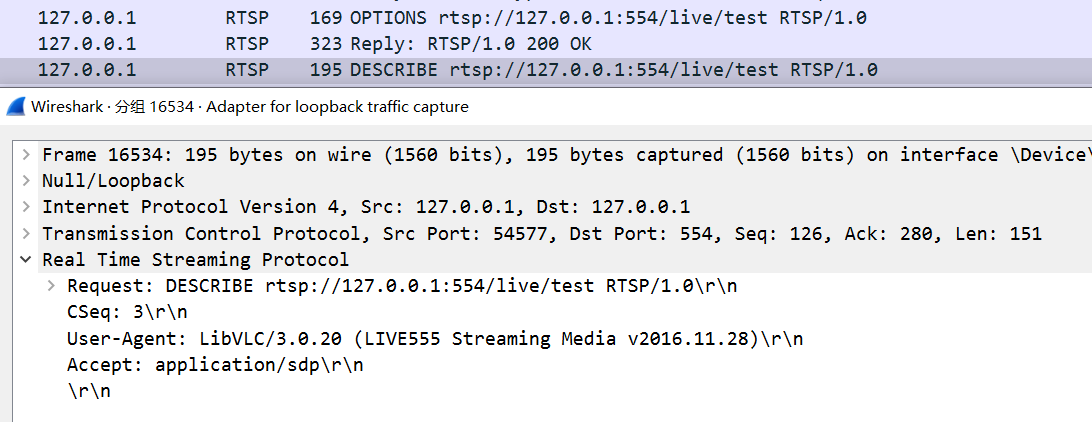
Task: Expand Internet Protocol Version 4 details
Action: [26, 207]
